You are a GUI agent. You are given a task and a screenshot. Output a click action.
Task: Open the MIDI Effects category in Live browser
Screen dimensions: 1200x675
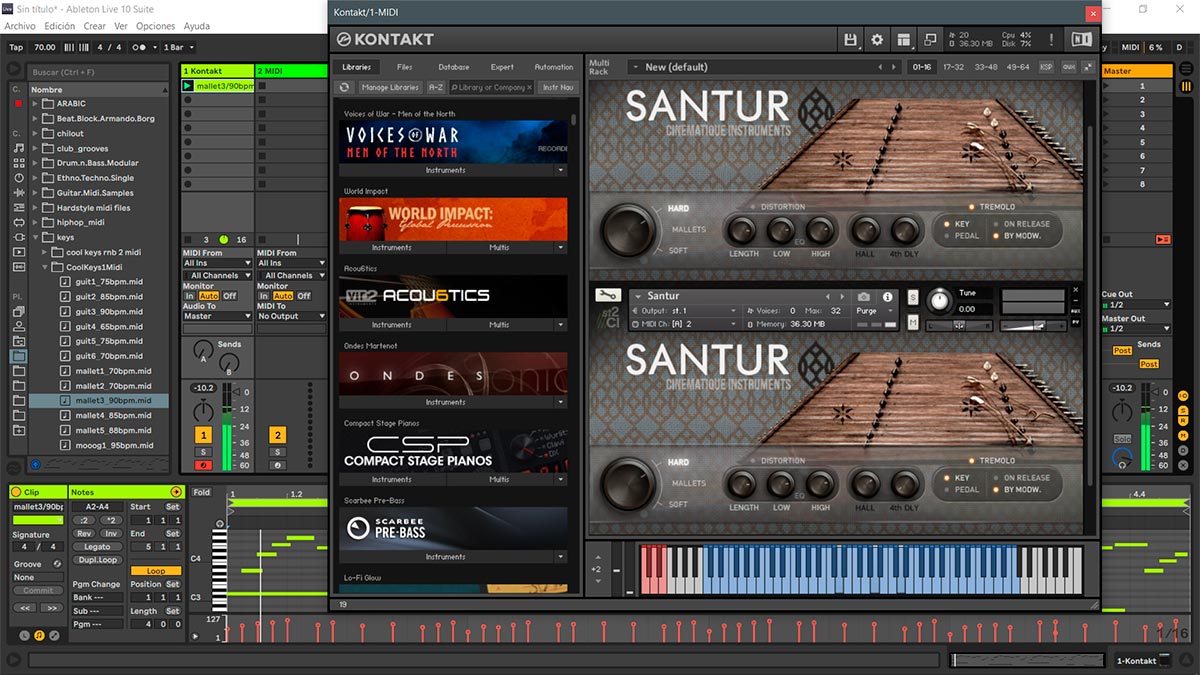tap(19, 207)
